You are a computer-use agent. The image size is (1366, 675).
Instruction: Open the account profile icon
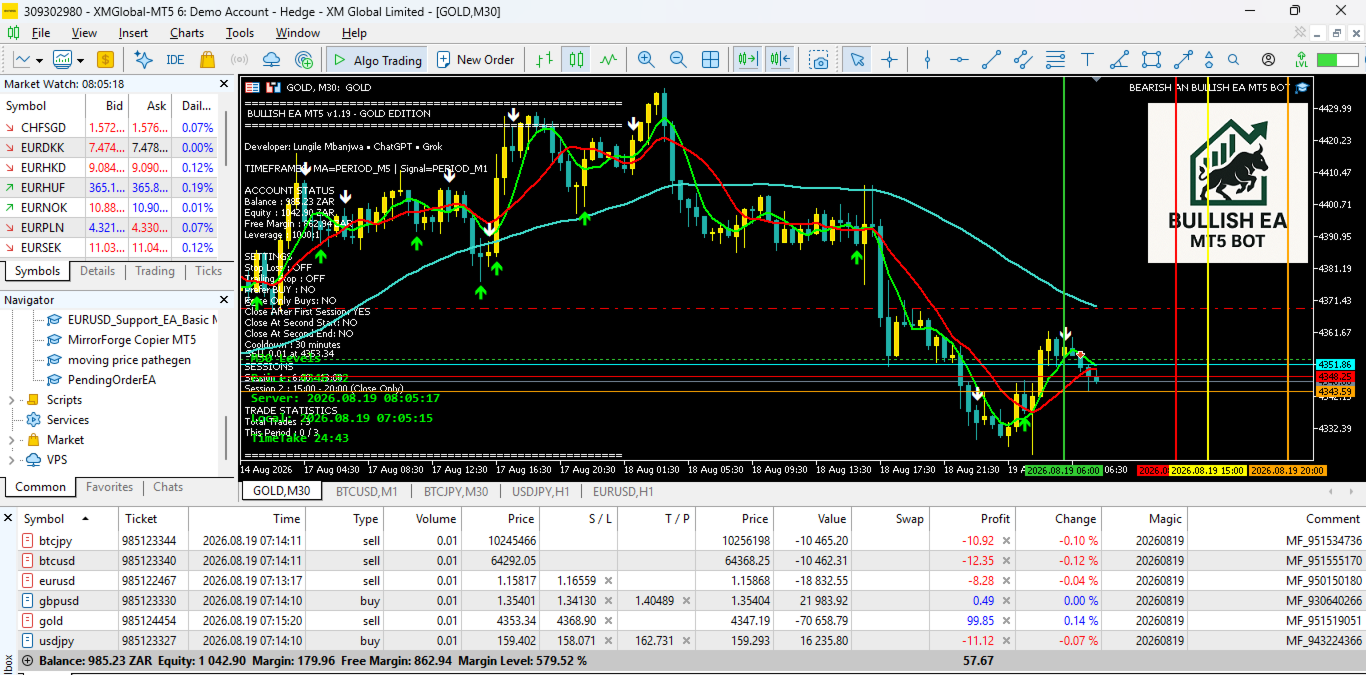click(1268, 60)
